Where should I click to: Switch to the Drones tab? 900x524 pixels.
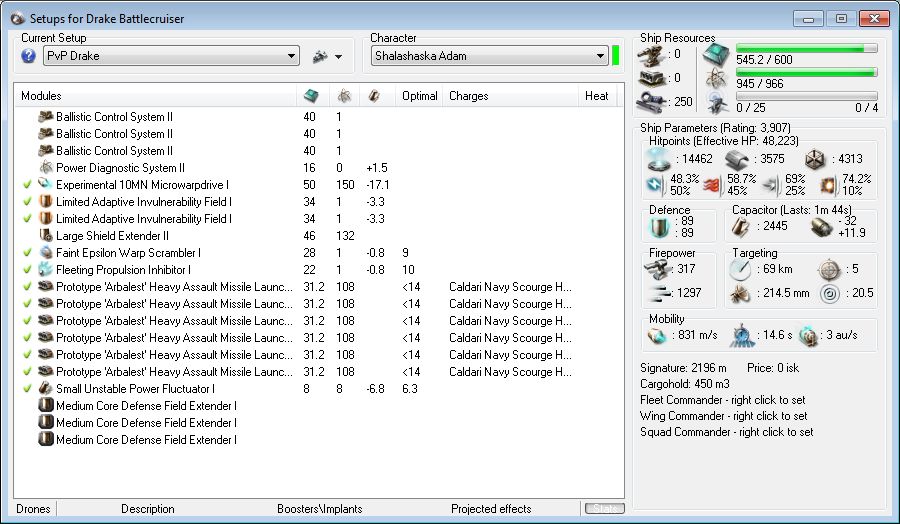click(x=33, y=509)
